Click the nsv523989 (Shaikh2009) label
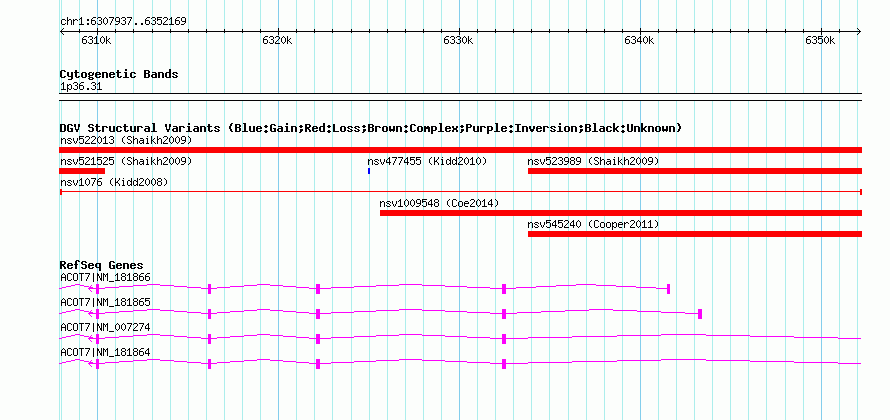This screenshot has height=420, width=890. tap(594, 161)
